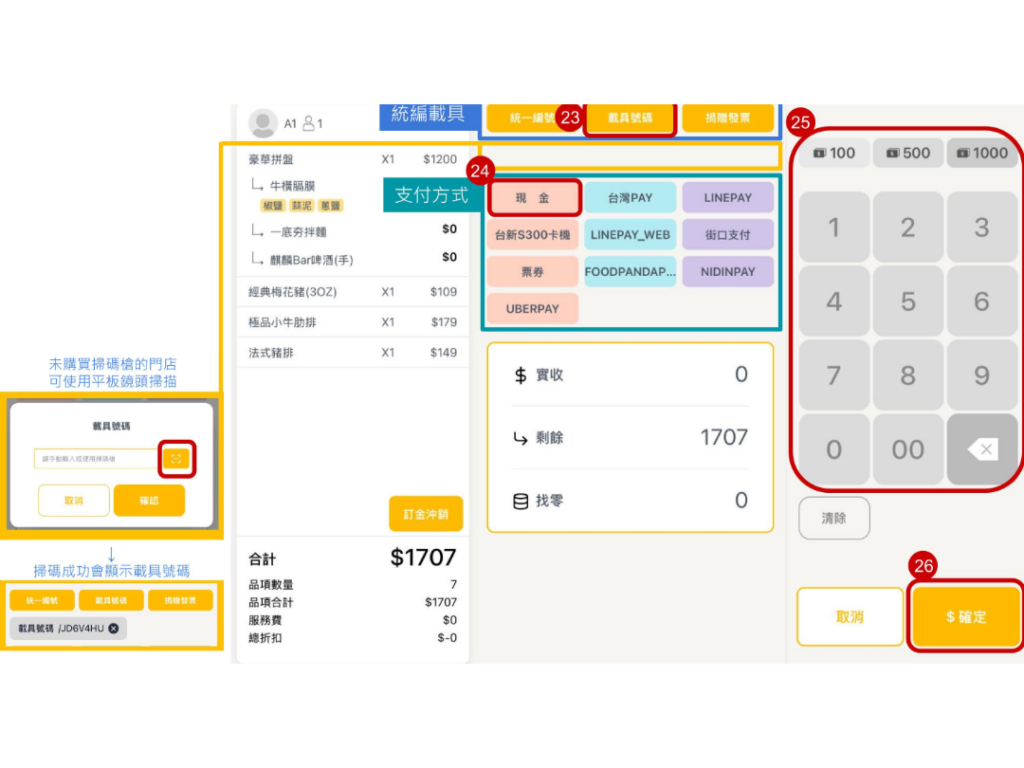This screenshot has width=1024, height=768.
Task: Tap the 100 banknote quick amount
Action: pyautogui.click(x=834, y=153)
